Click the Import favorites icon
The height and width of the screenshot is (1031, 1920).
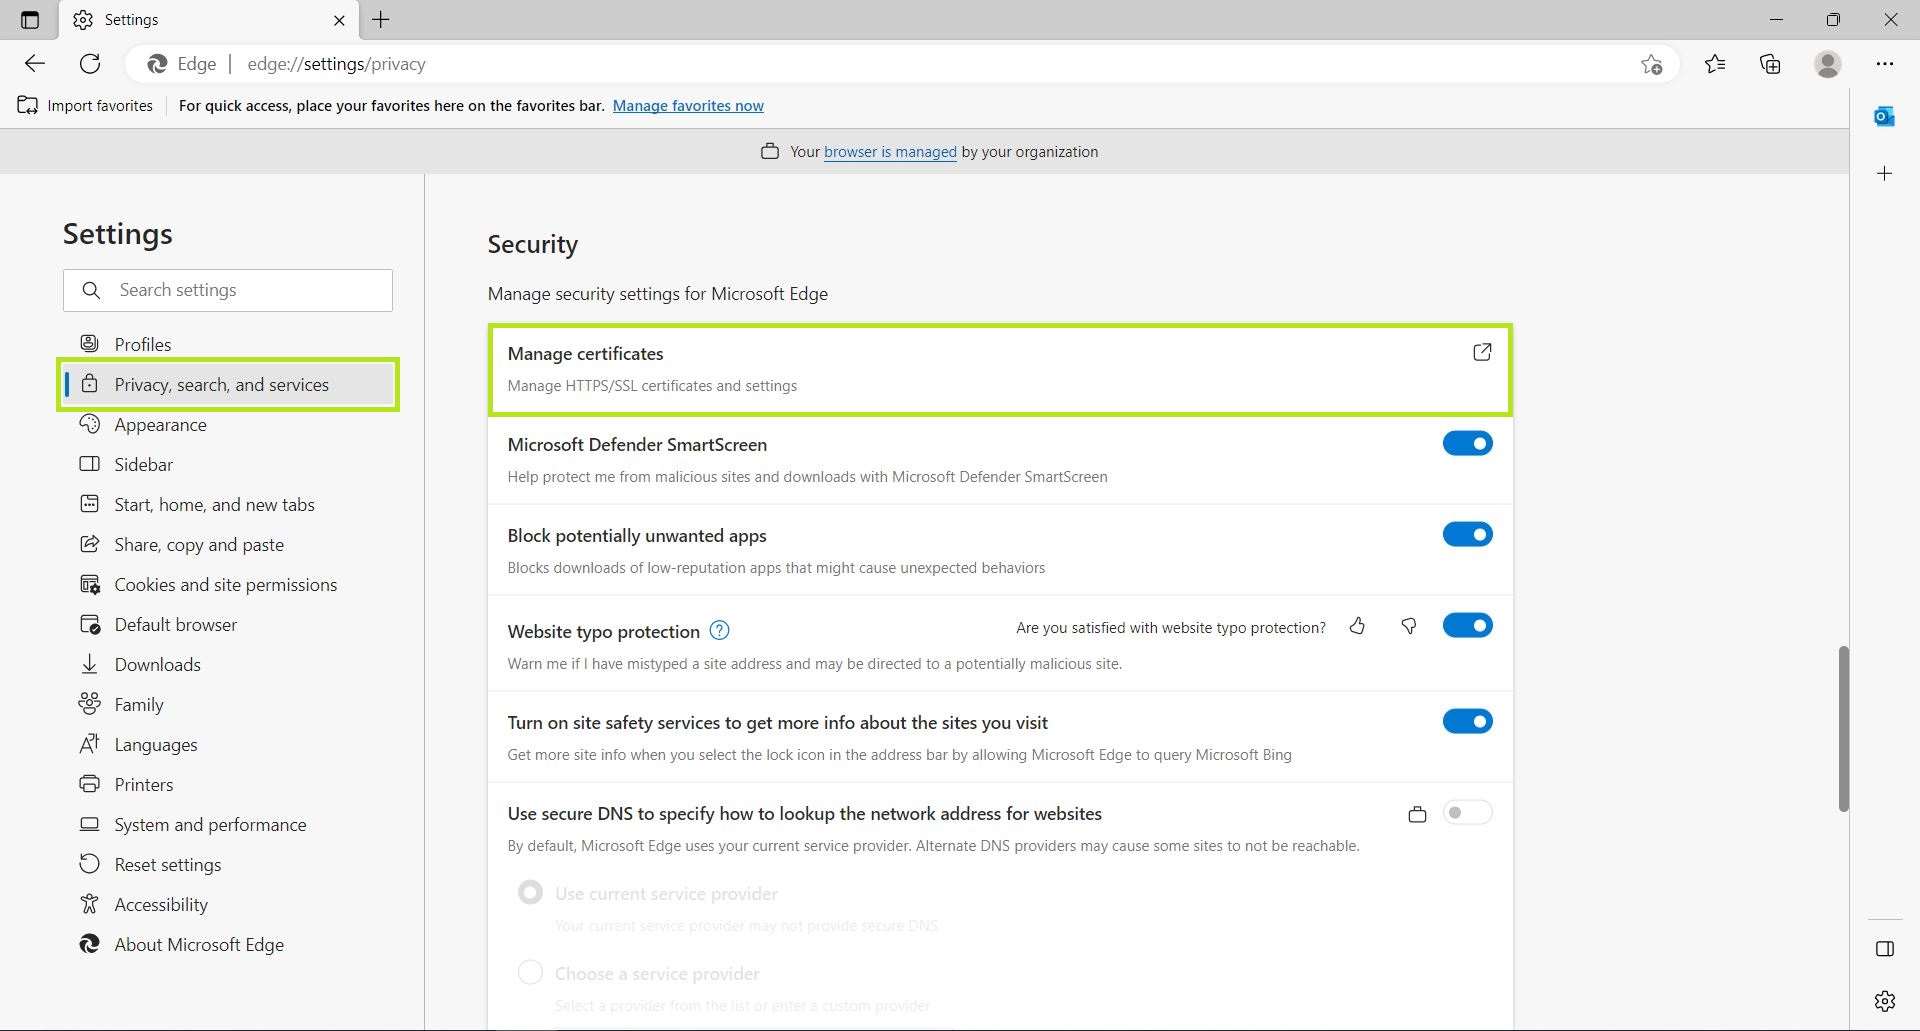point(28,105)
